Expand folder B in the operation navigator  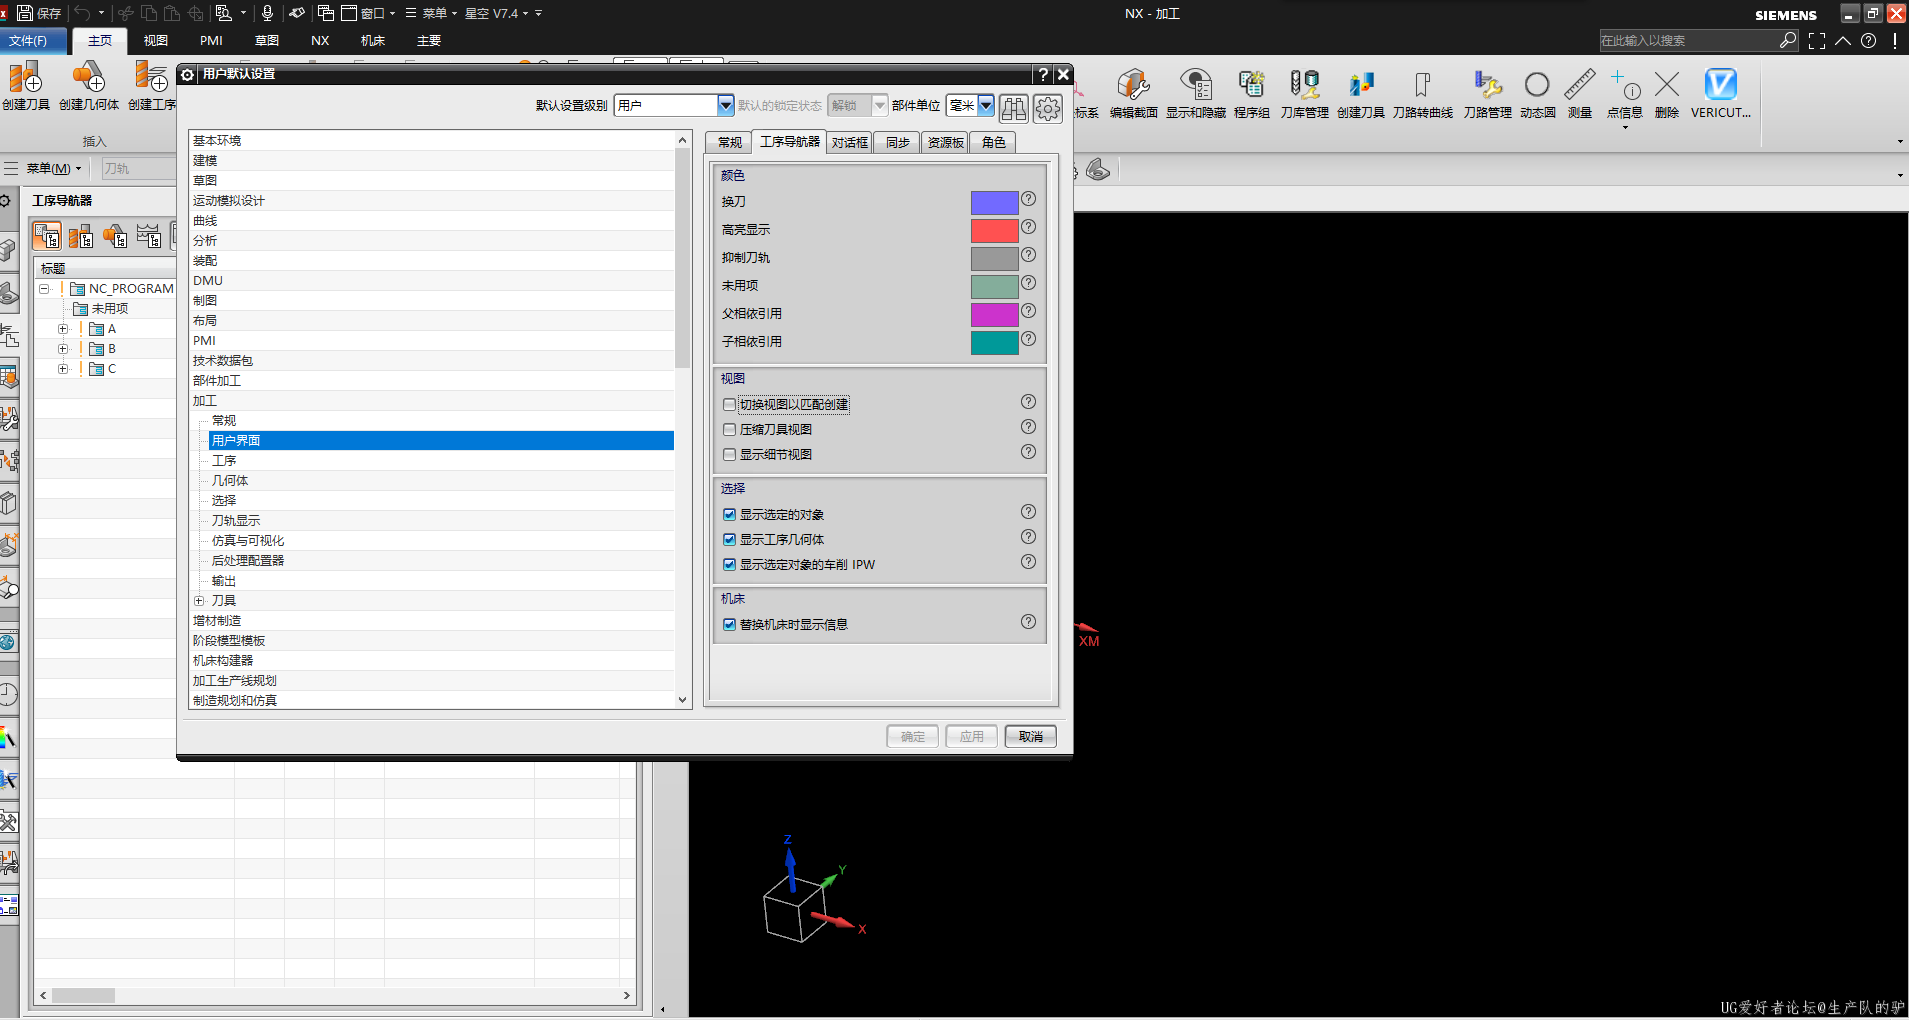pyautogui.click(x=63, y=349)
